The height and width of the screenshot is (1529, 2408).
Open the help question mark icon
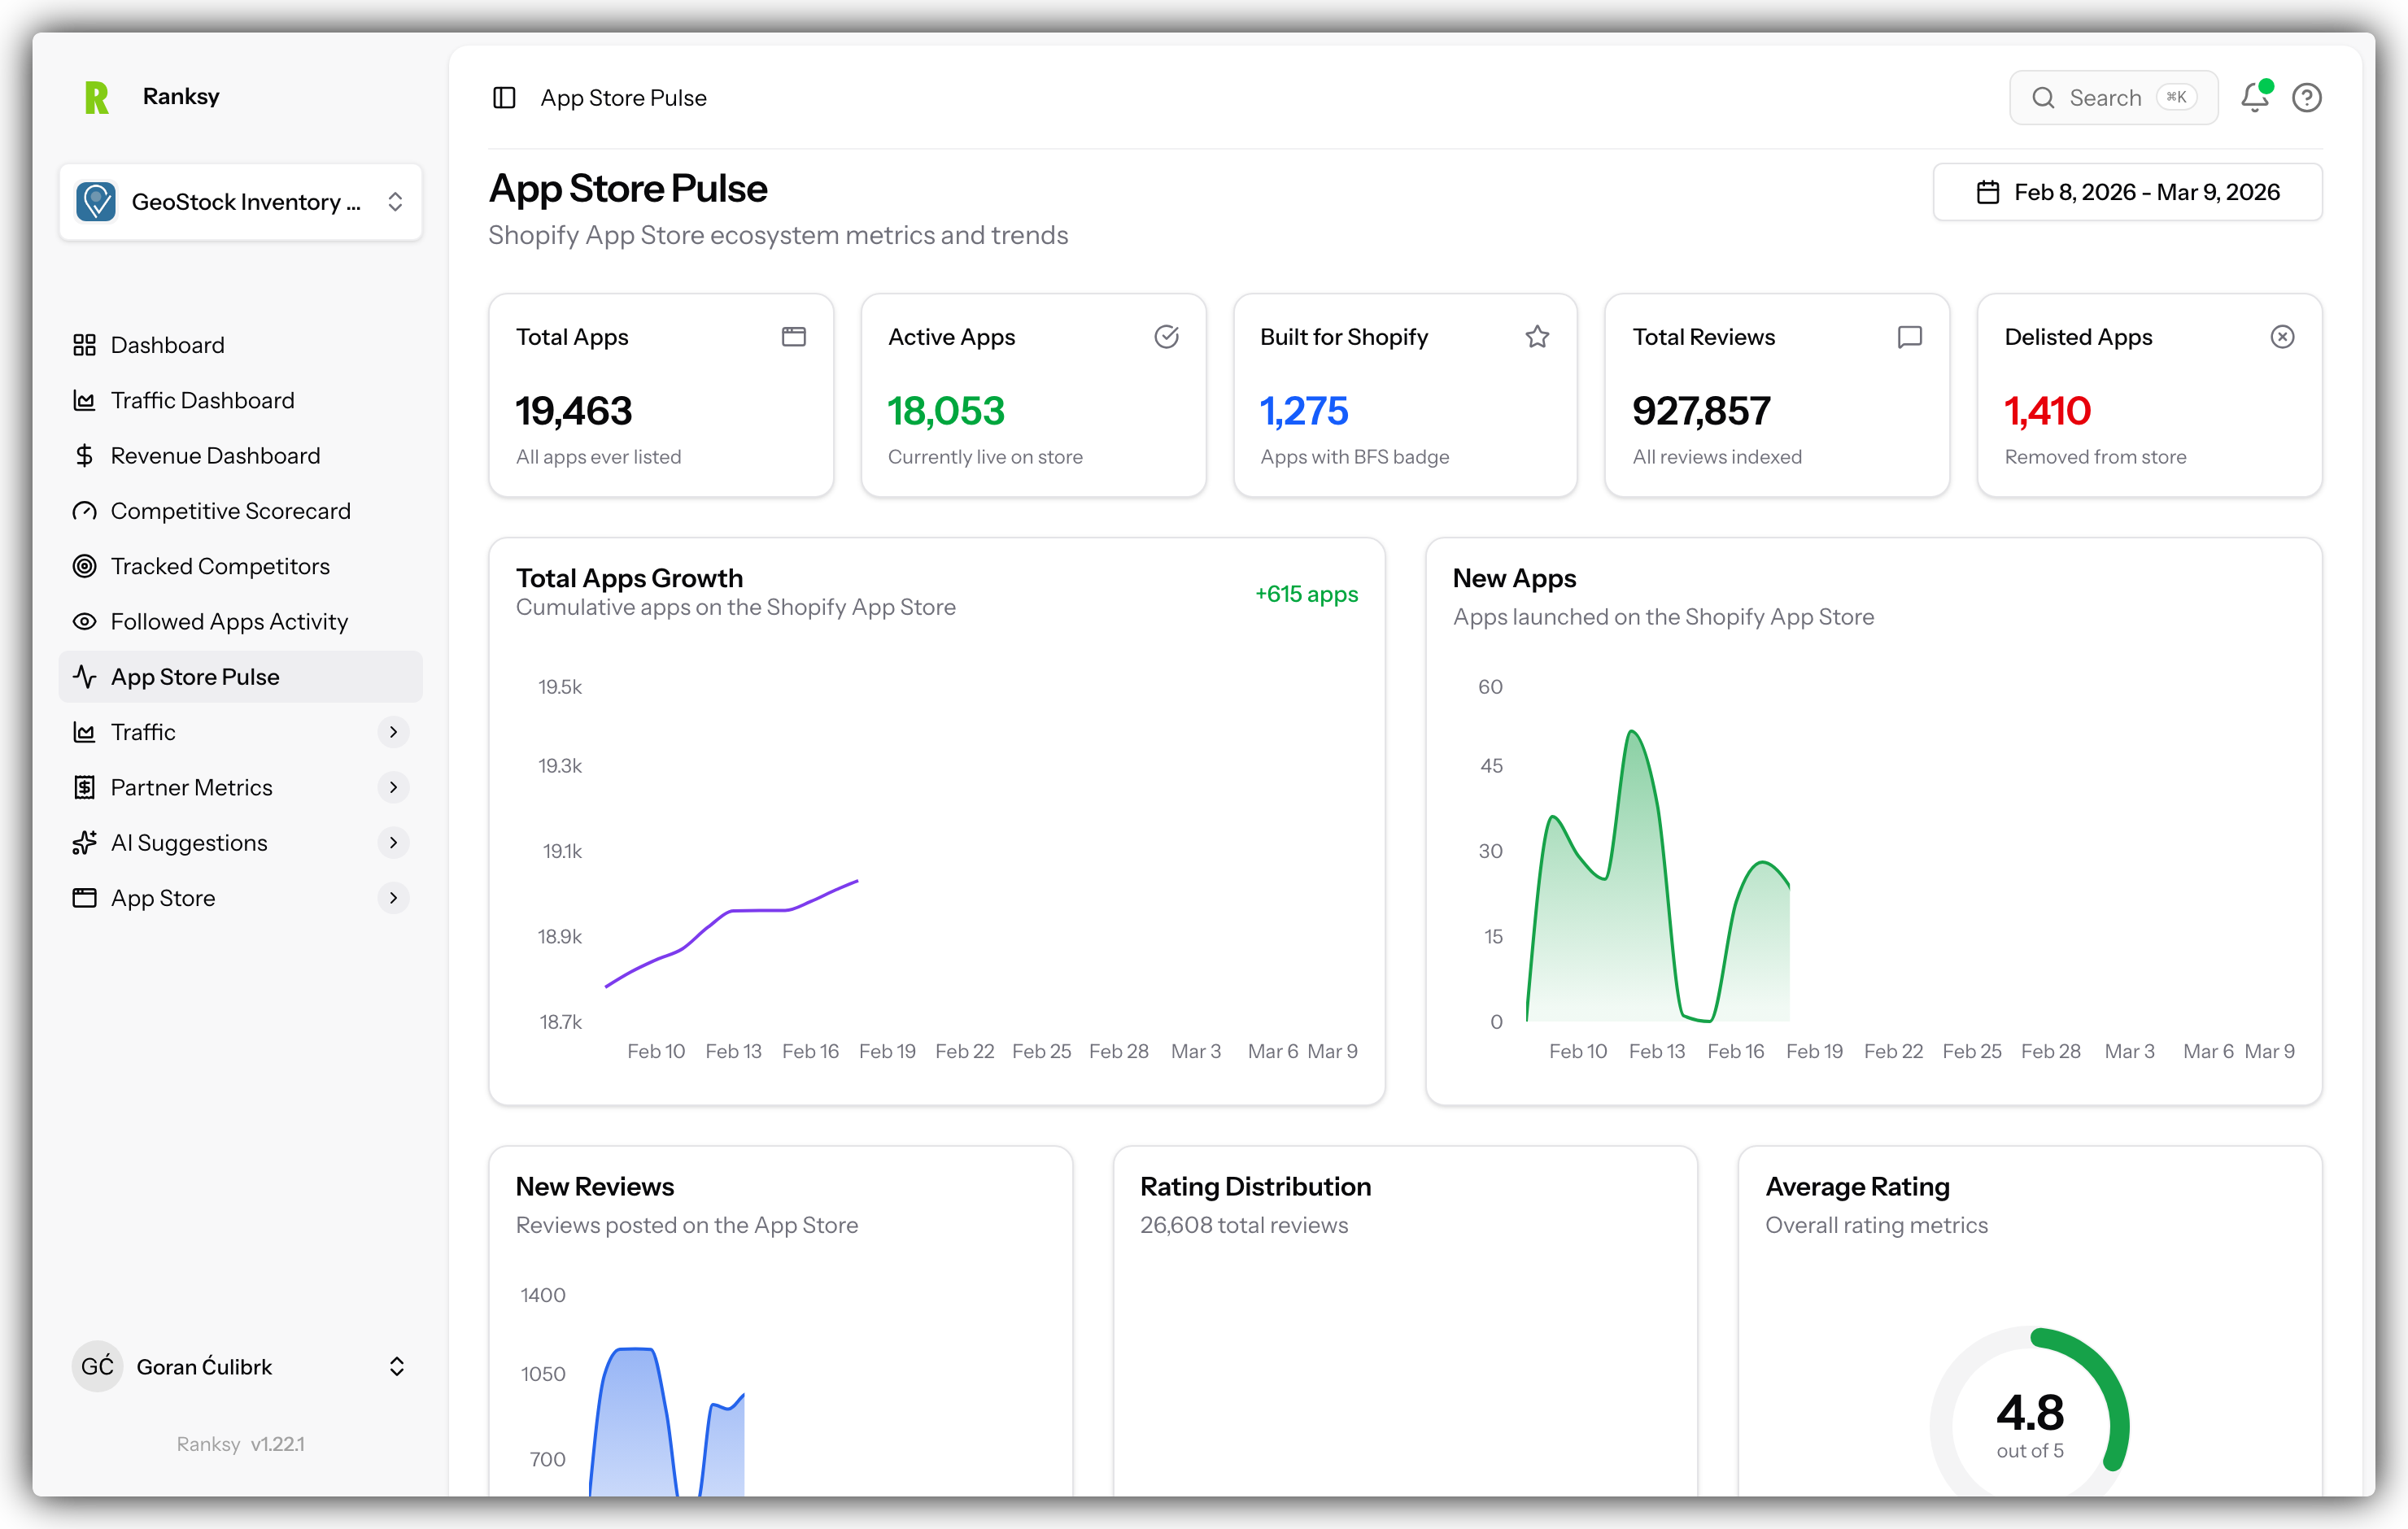click(x=2306, y=97)
